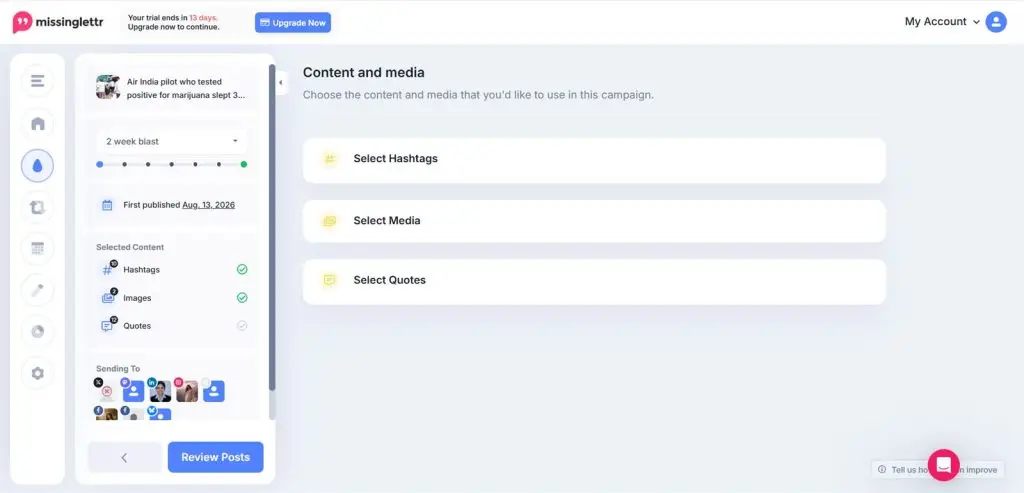Open the pencil editor sidebar icon

pos(37,290)
